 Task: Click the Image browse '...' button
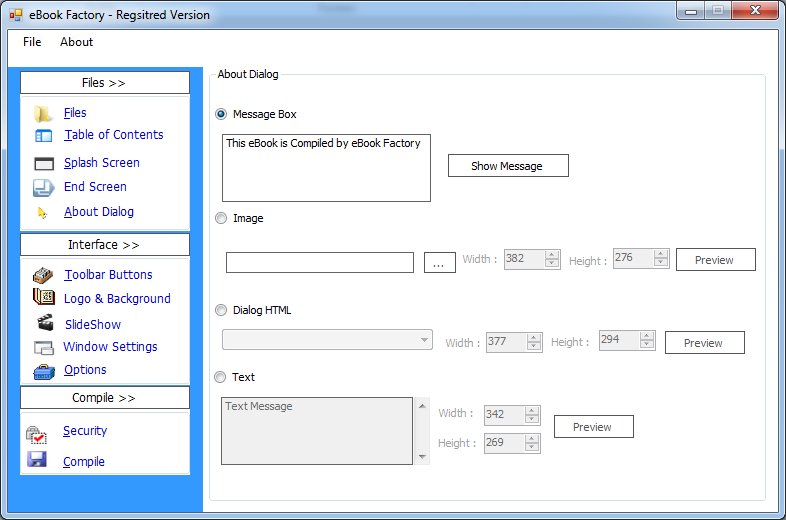440,262
